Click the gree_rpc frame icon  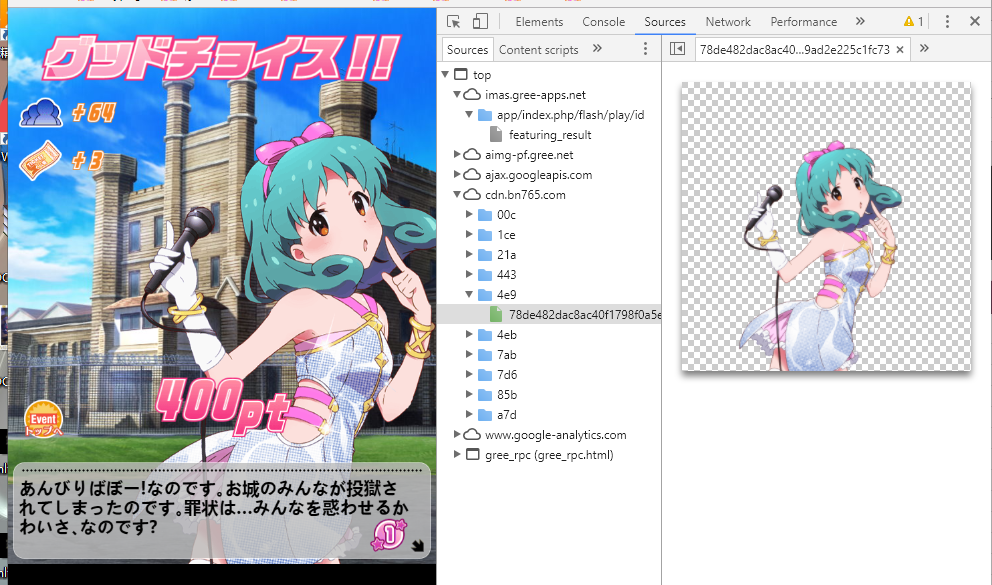click(x=473, y=454)
